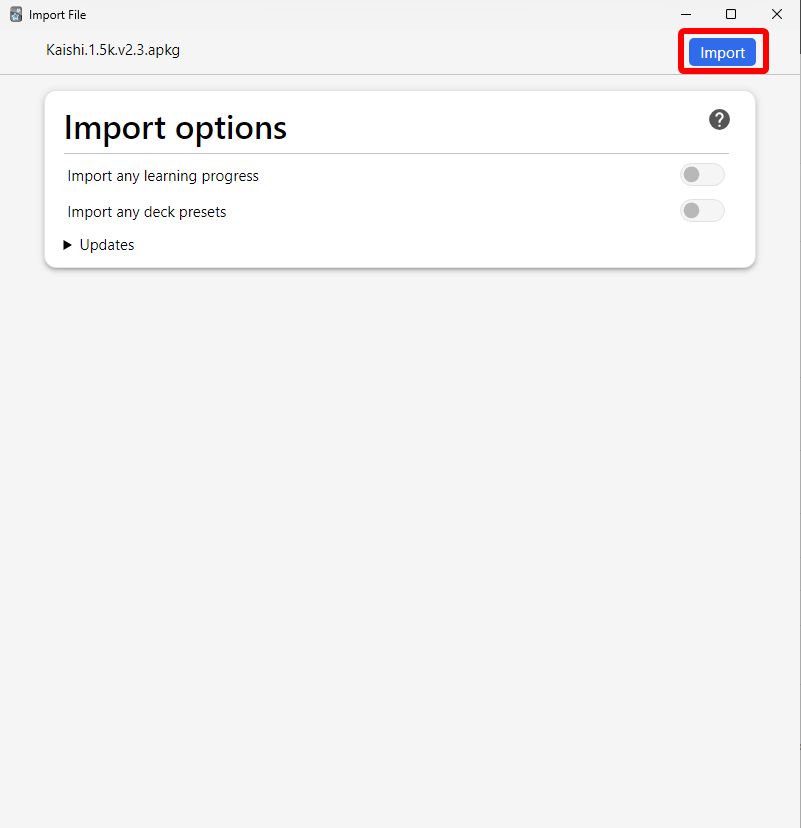The image size is (801, 828).
Task: Click the Anki app icon in title bar
Action: [x=16, y=15]
